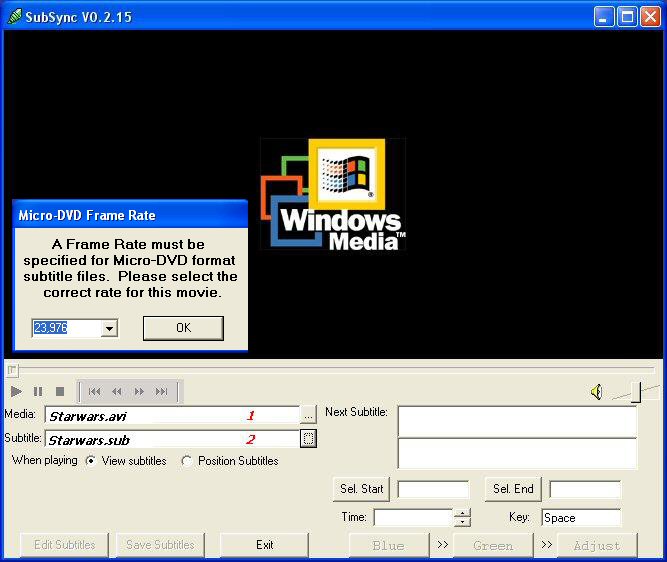
Task: Adjust the volume slider handle
Action: point(636,392)
